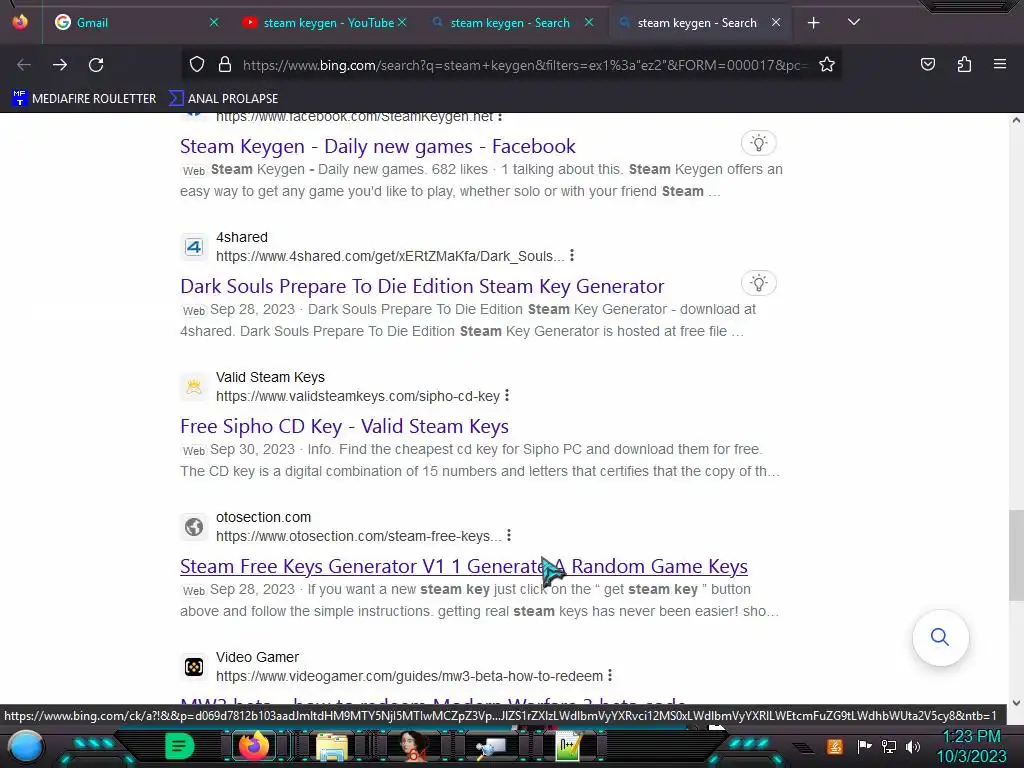Click the 4shared.com result URL text
Image resolution: width=1024 pixels, height=768 pixels.
[390, 256]
